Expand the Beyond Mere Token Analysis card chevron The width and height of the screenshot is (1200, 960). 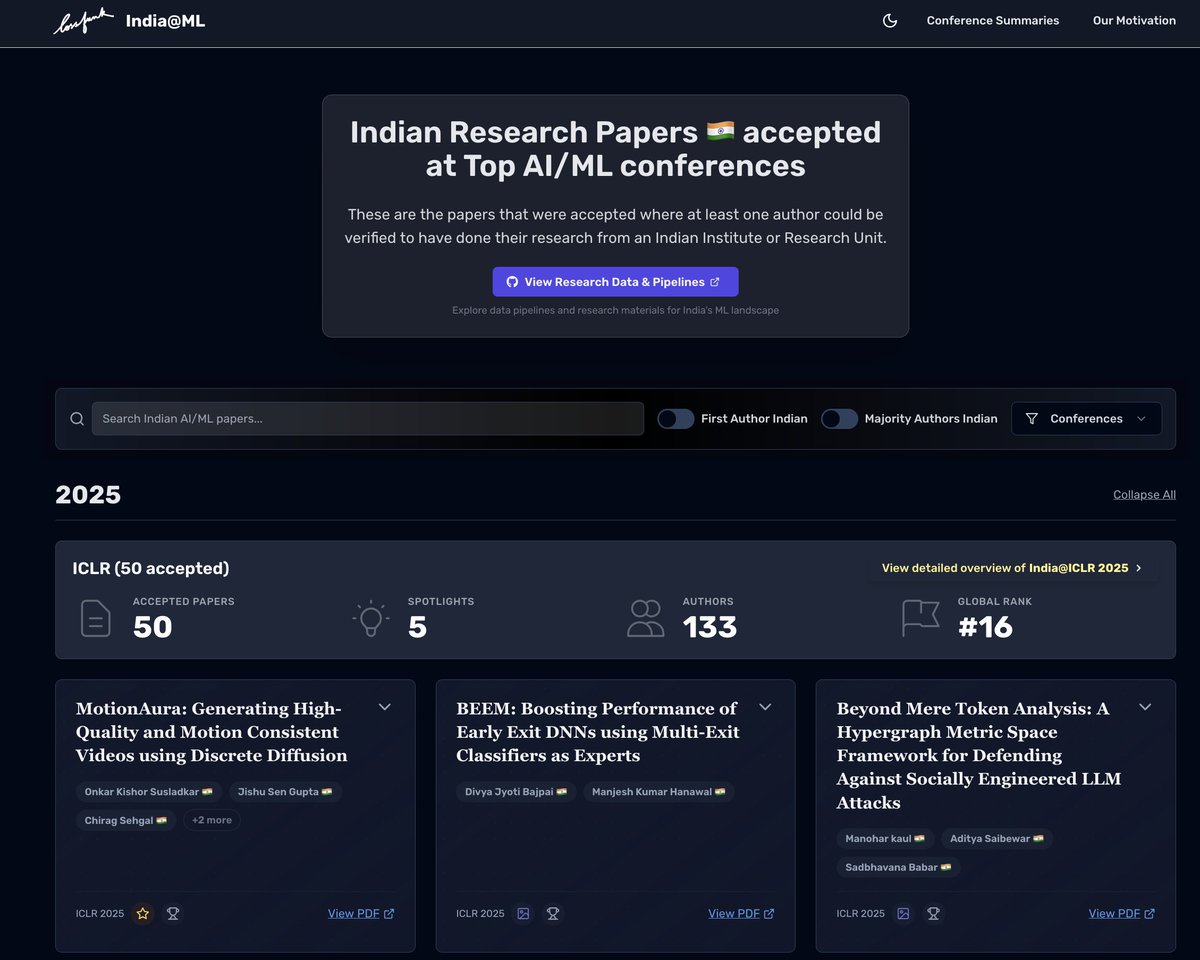pos(1145,707)
